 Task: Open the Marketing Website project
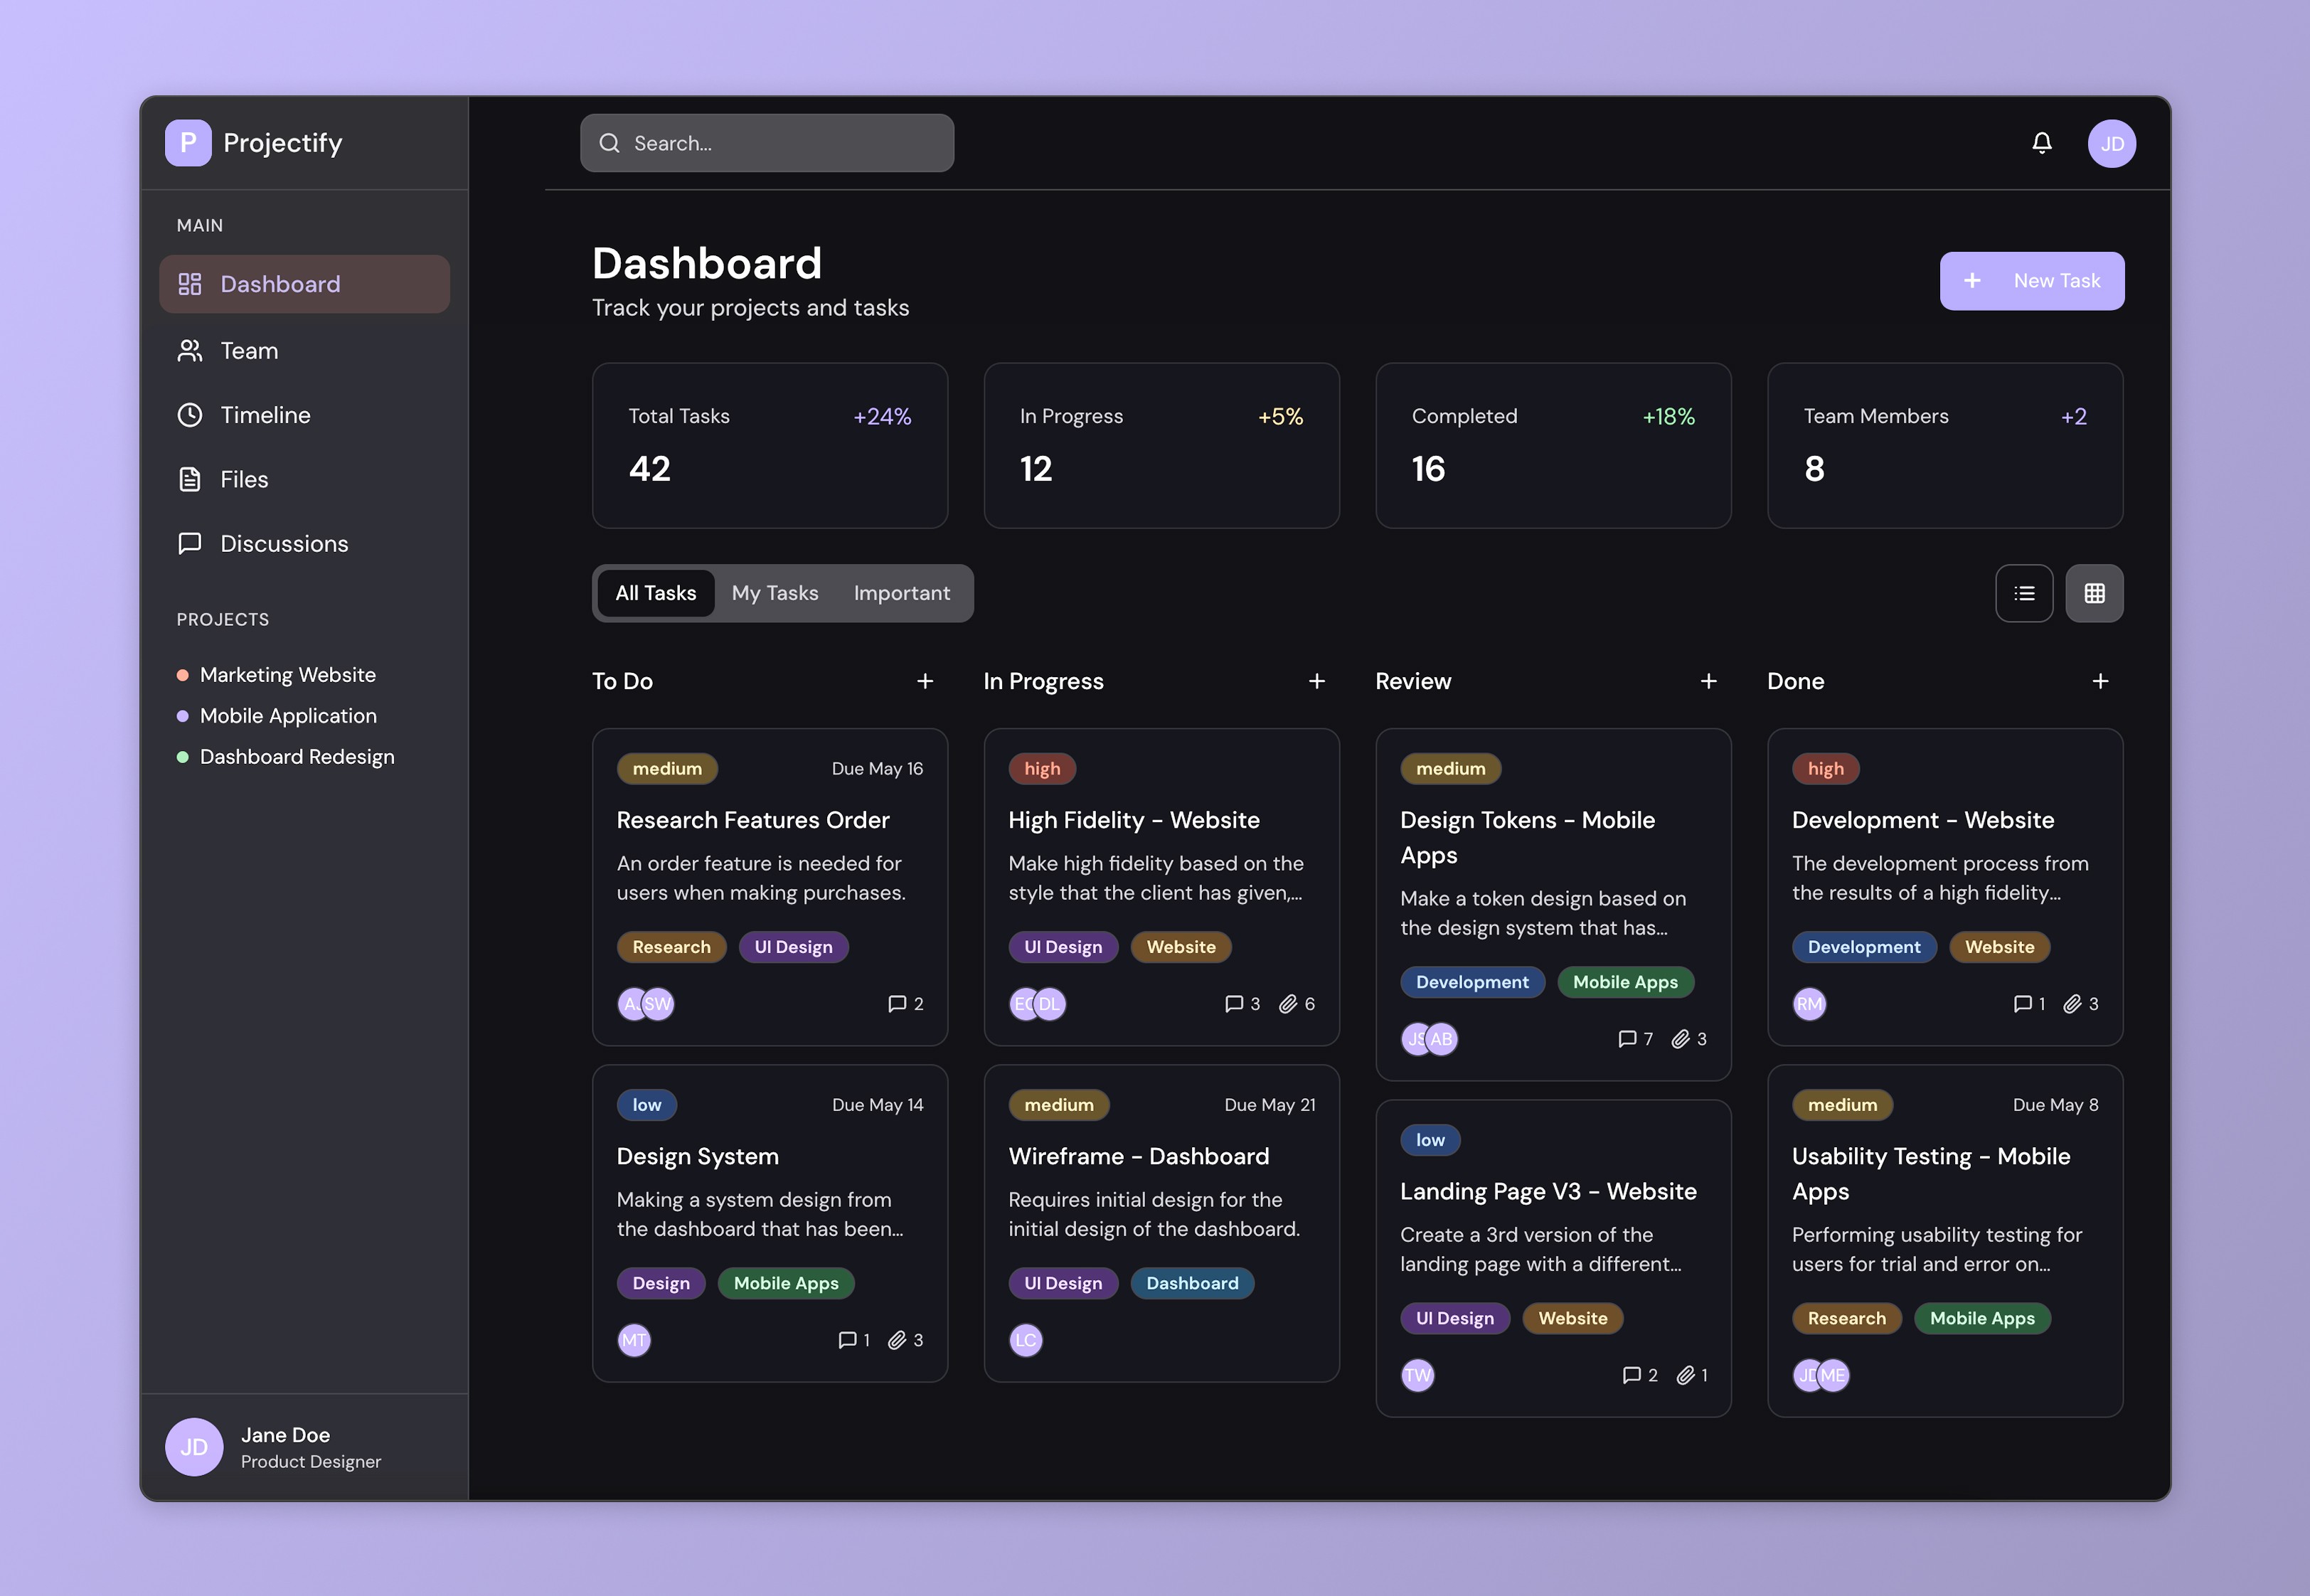[287, 675]
